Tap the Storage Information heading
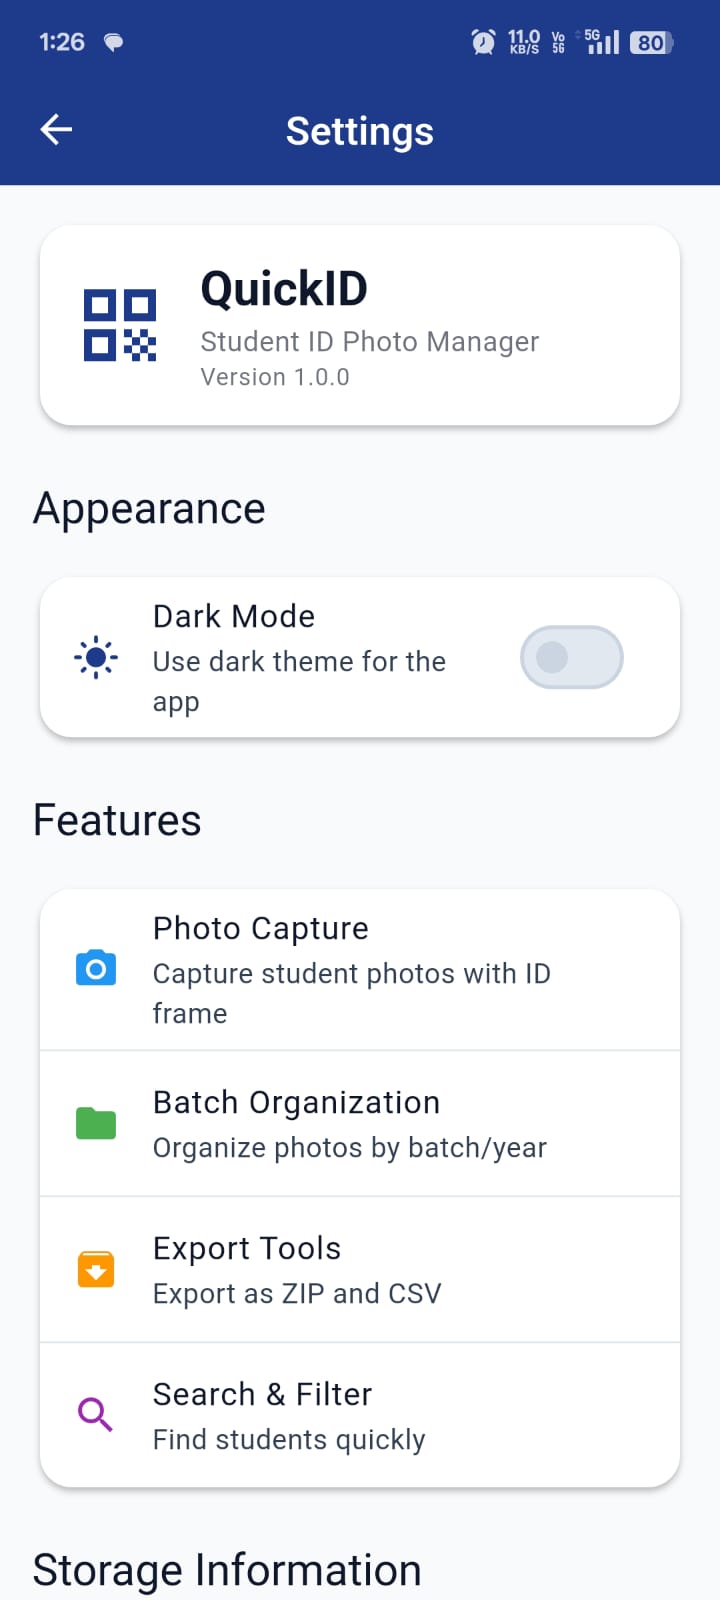The width and height of the screenshot is (720, 1600). pos(227,1570)
